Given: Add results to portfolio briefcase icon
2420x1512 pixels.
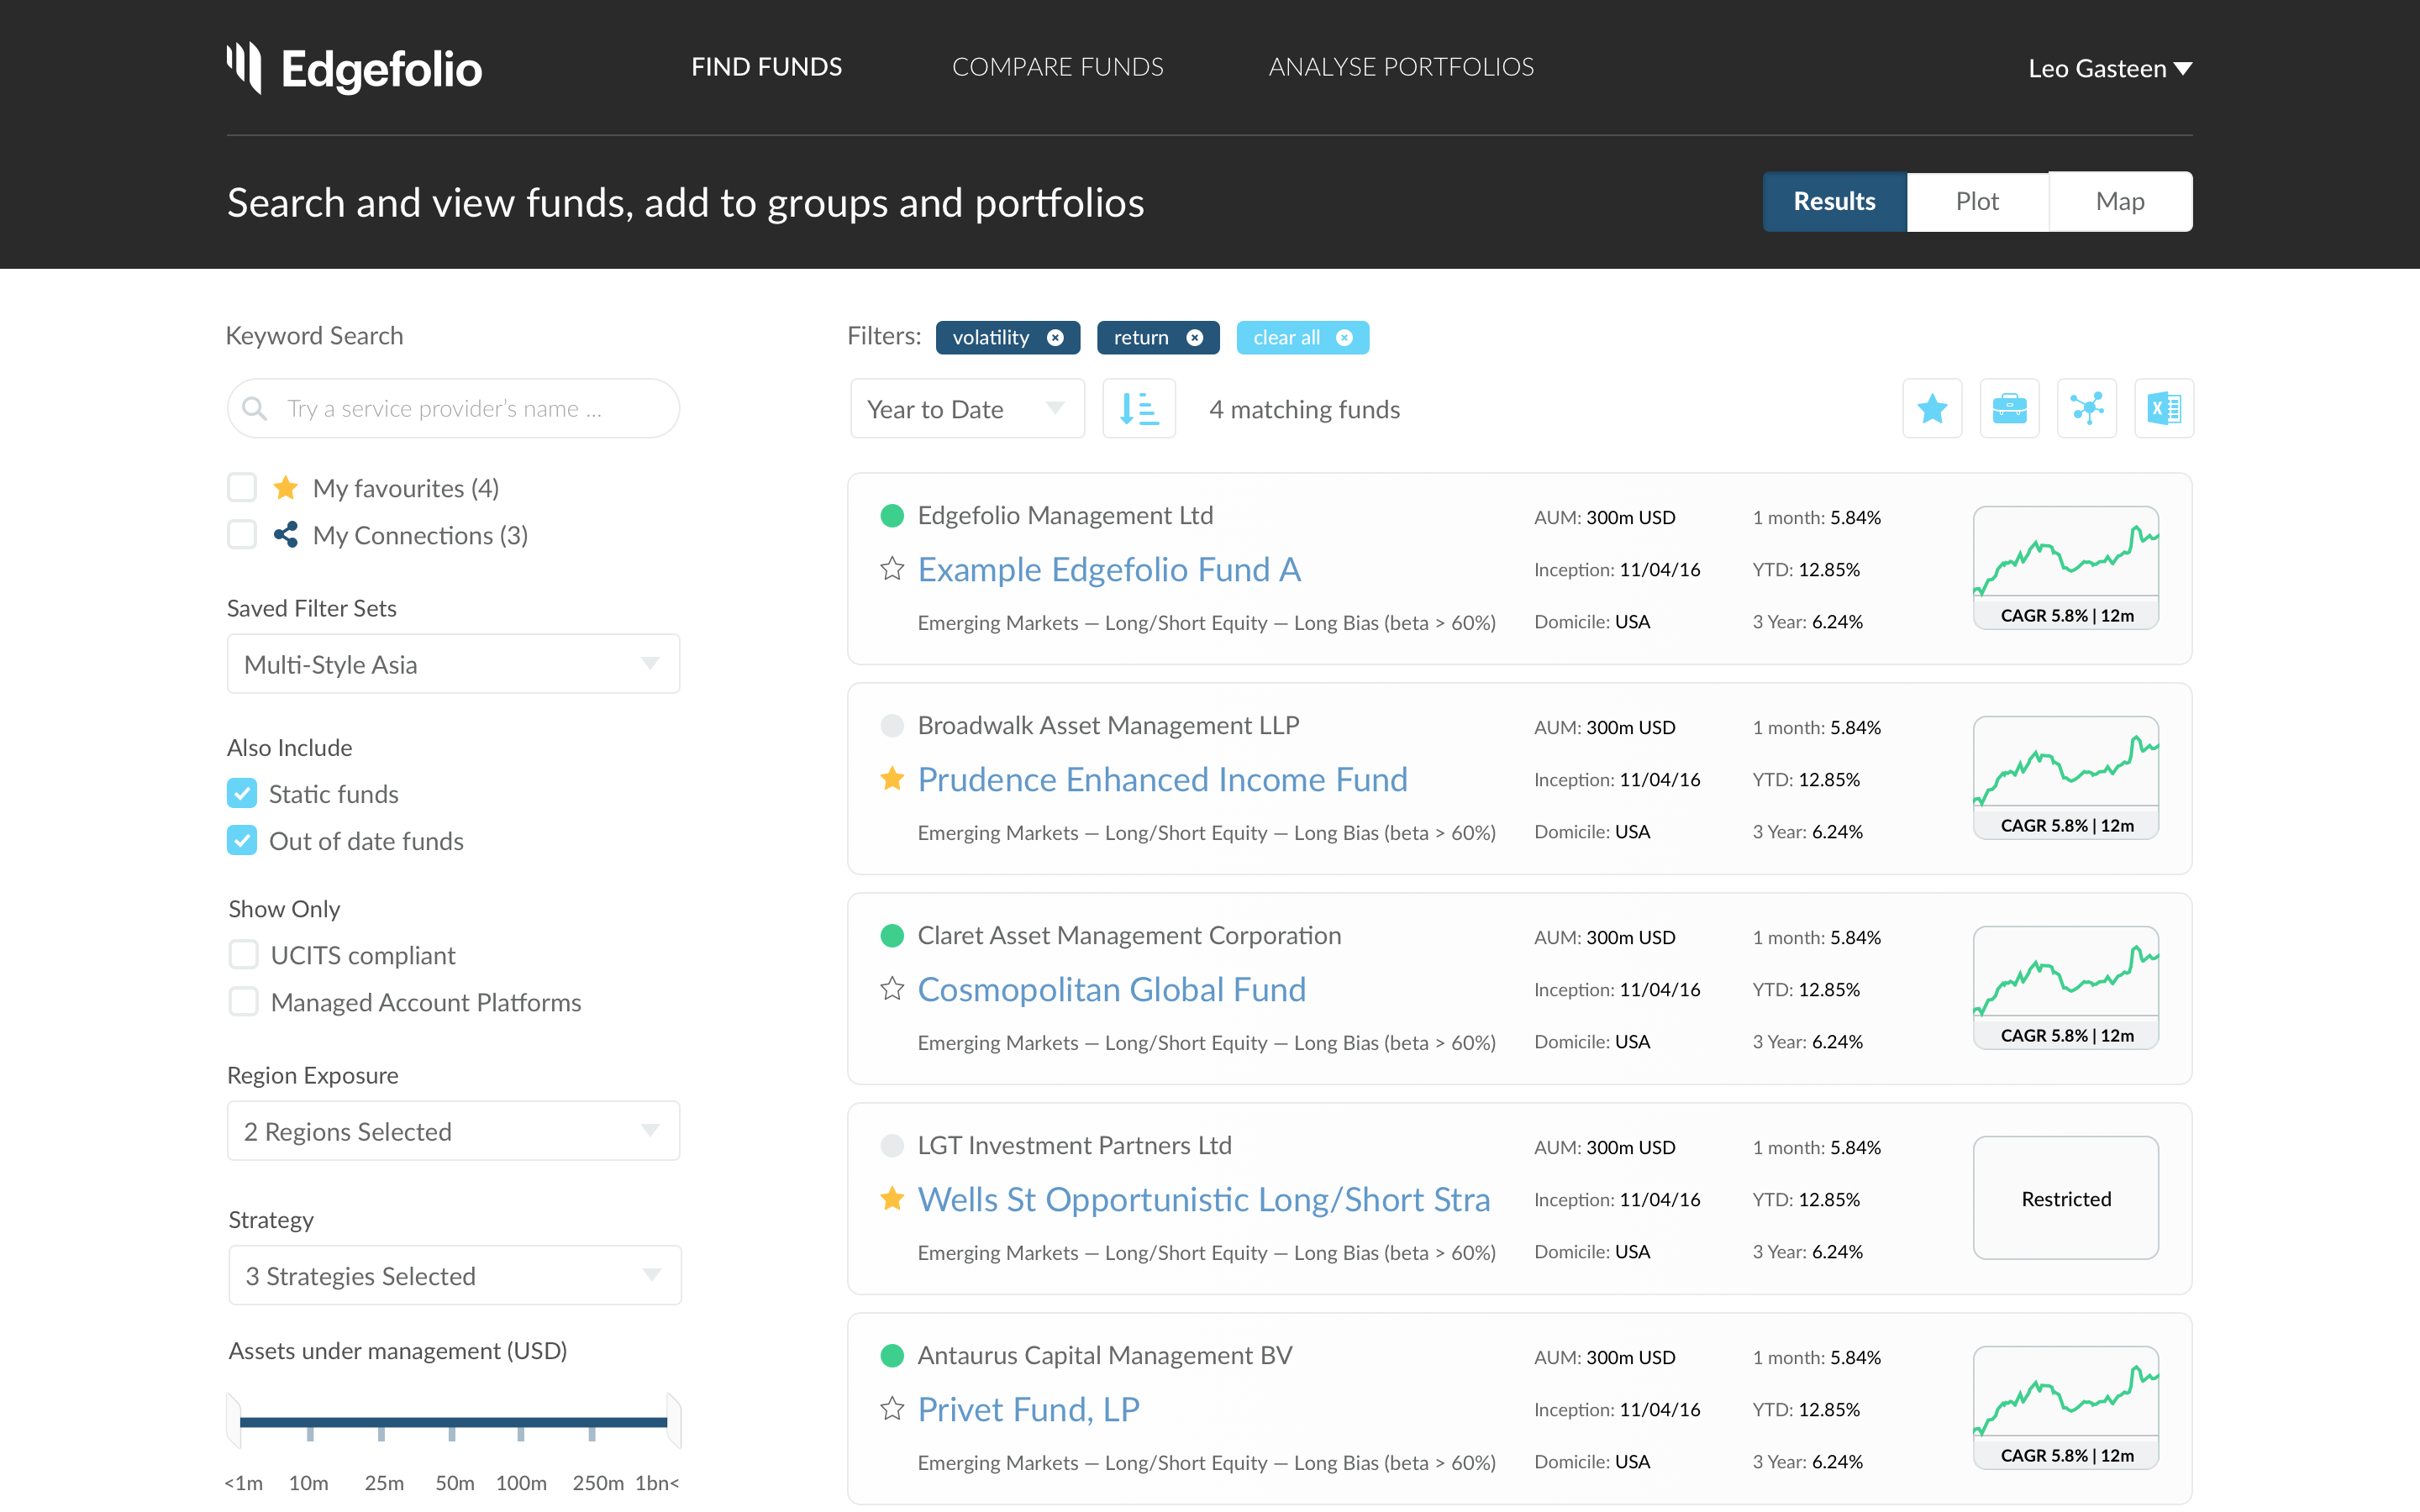Looking at the screenshot, I should click(2009, 409).
